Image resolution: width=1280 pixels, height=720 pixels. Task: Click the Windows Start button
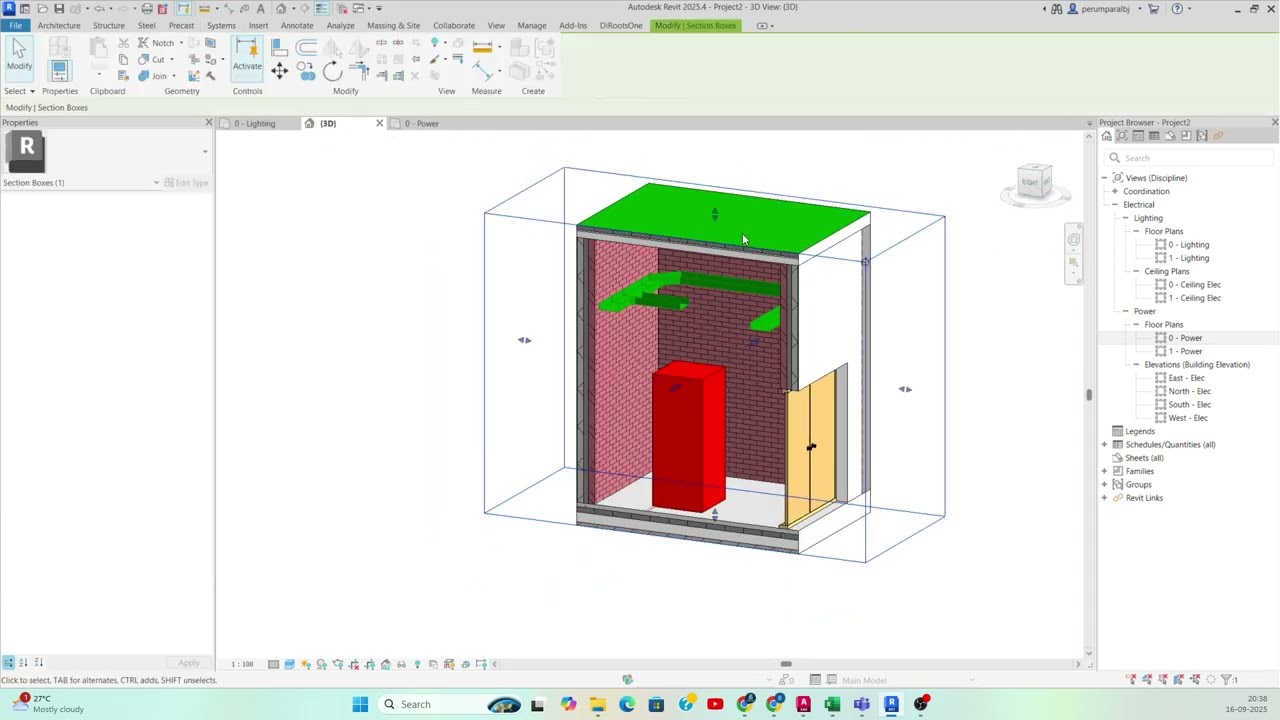coord(360,704)
